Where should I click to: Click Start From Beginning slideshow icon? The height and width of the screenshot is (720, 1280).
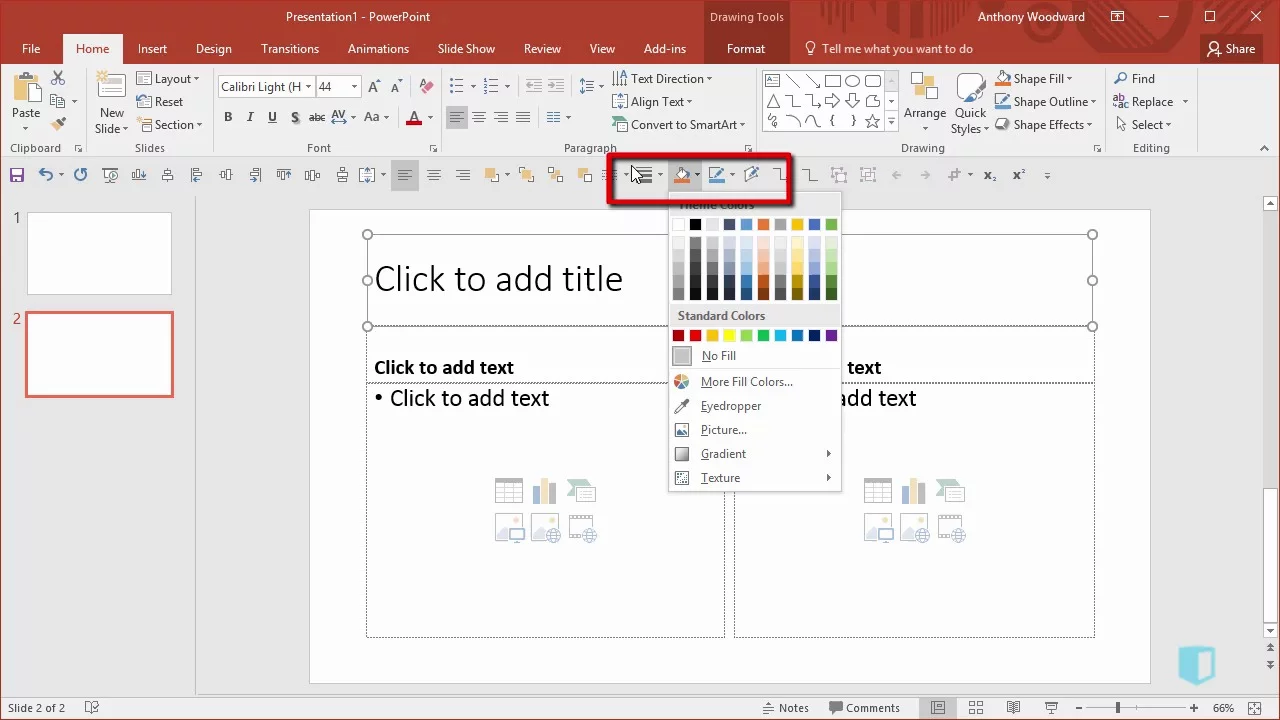point(110,175)
